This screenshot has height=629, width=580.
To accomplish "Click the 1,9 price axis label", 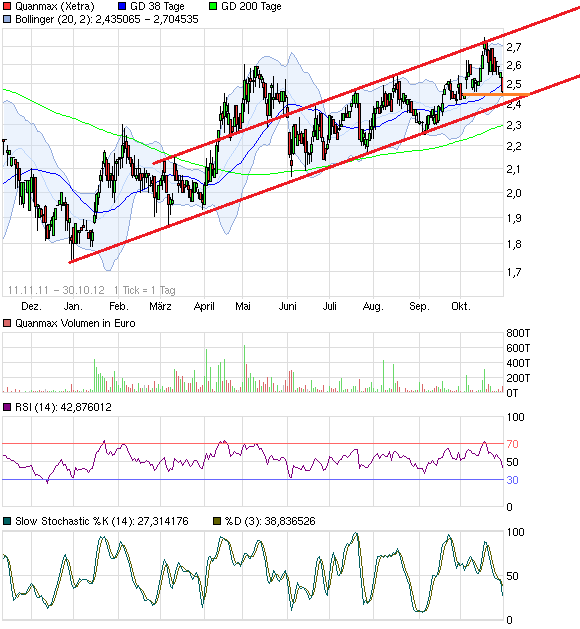I will point(514,219).
